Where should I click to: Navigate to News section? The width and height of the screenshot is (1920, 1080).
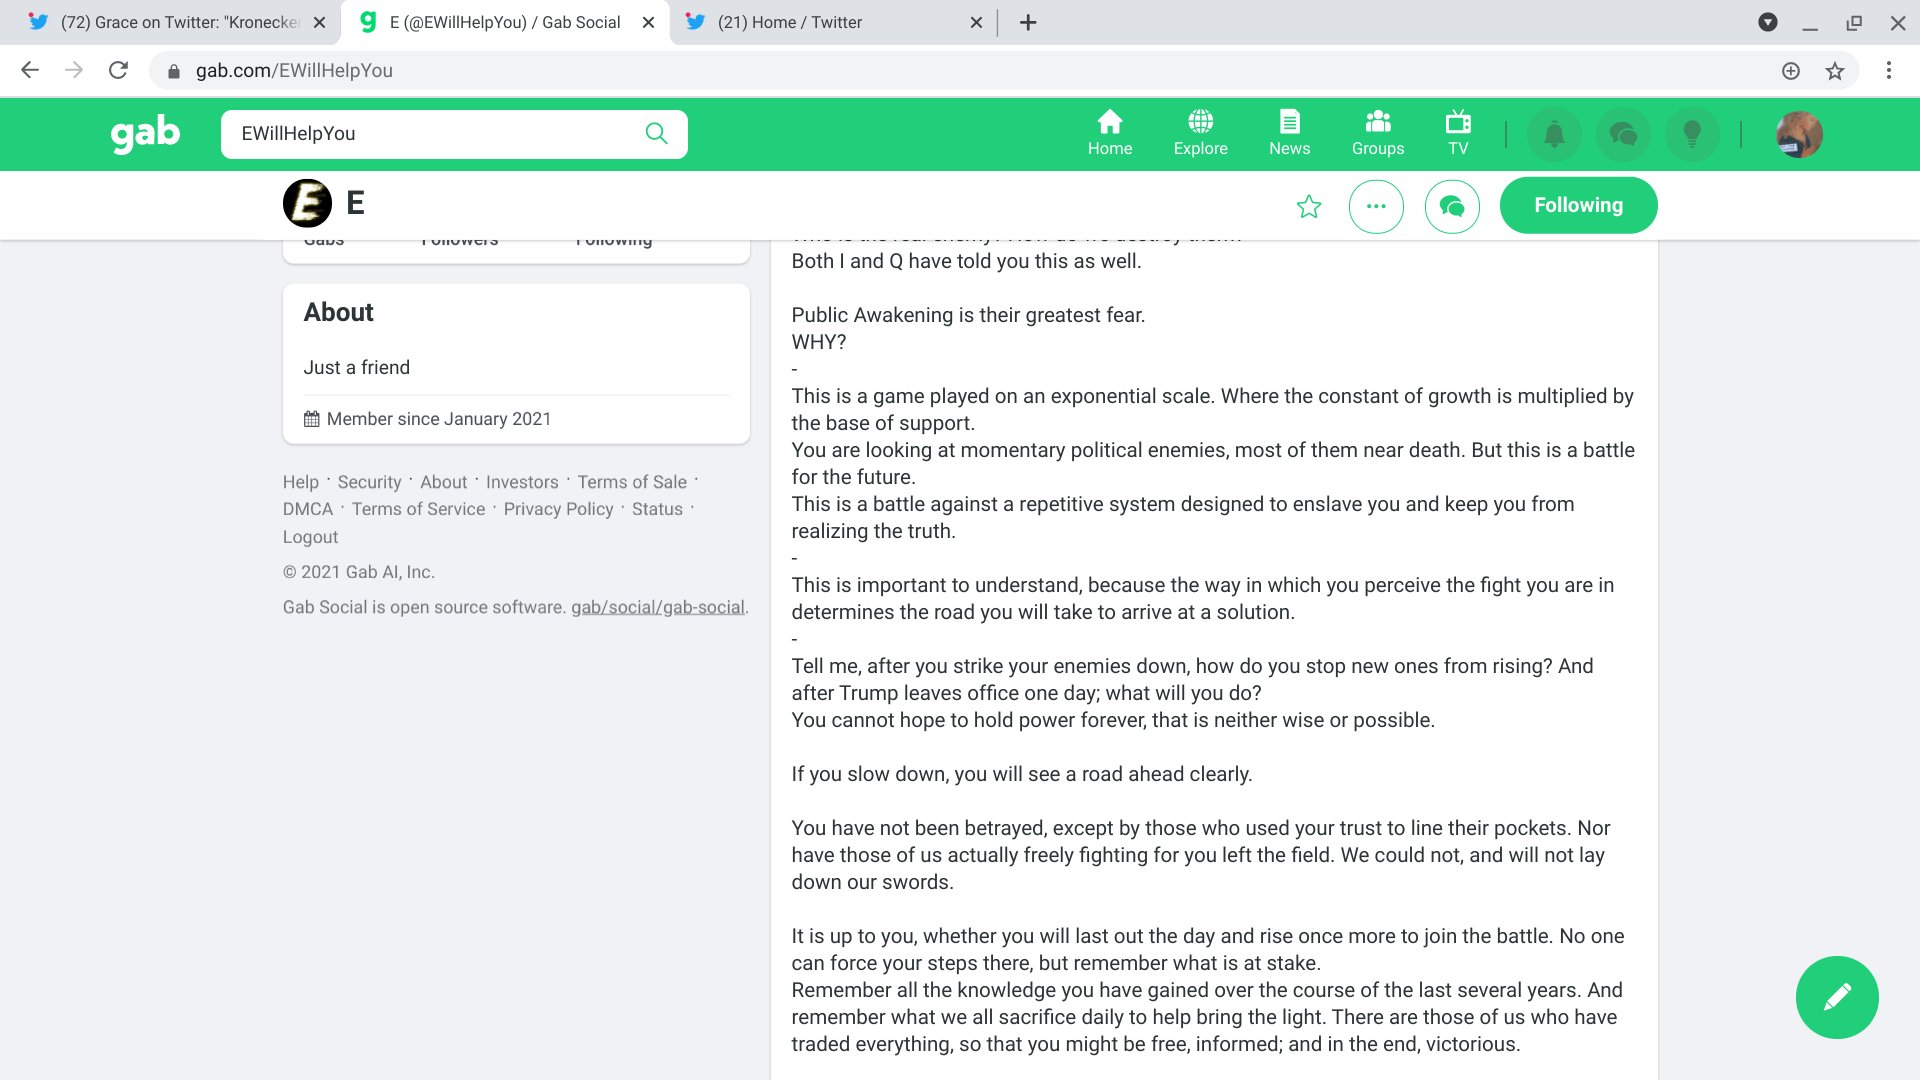(1288, 133)
